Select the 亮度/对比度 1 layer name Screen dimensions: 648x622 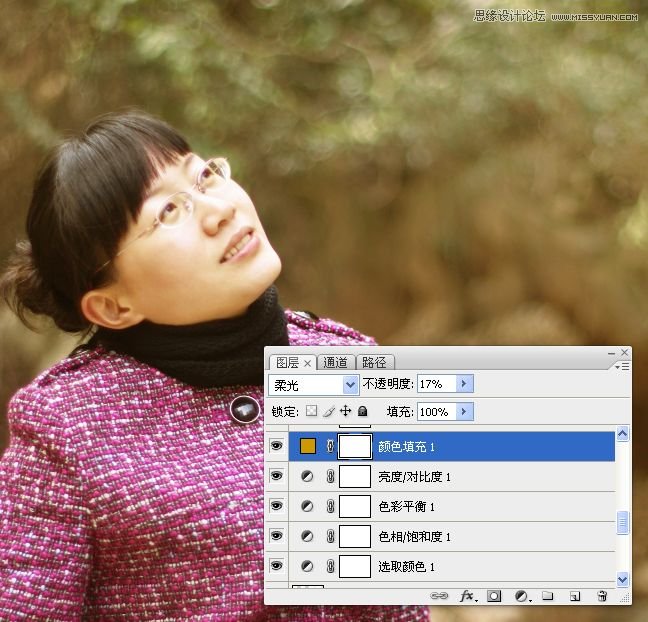415,477
